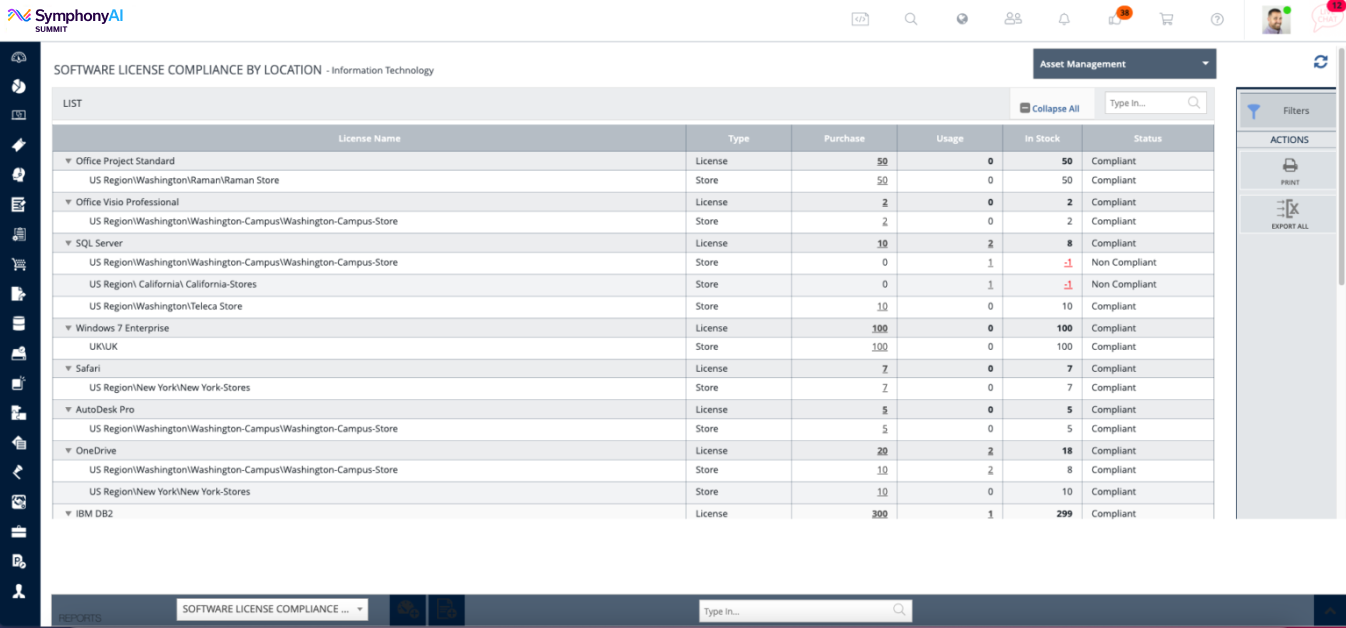Open the notifications bell icon
Viewport: 1346px width, 628px height.
click(x=1064, y=19)
